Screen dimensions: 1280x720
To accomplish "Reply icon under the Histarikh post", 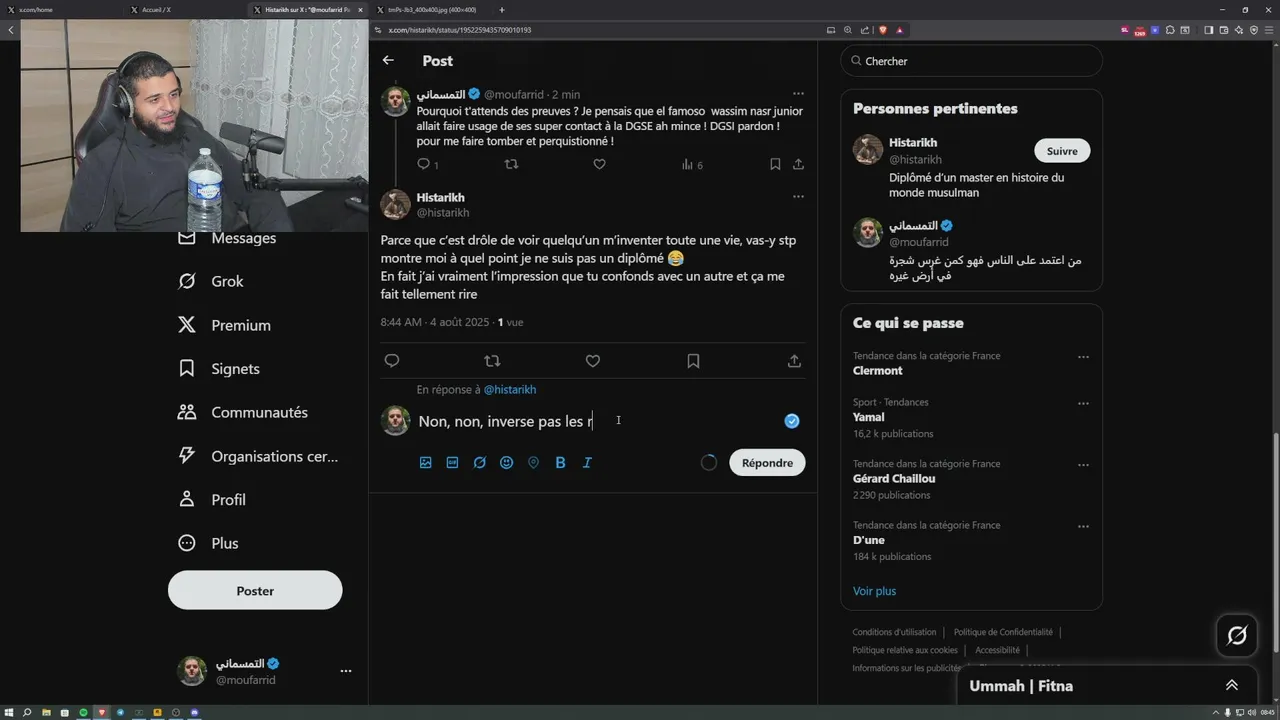I will tap(392, 361).
